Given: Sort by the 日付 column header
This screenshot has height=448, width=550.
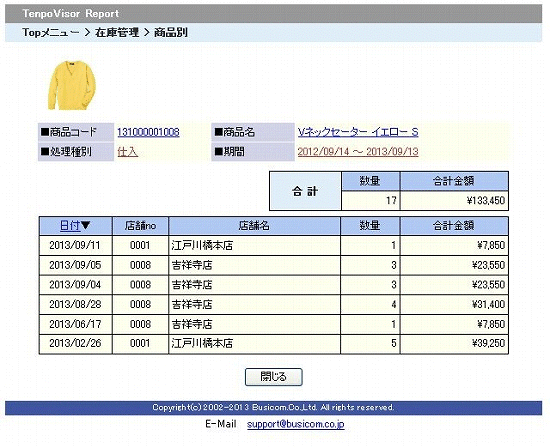Looking at the screenshot, I should 70,226.
